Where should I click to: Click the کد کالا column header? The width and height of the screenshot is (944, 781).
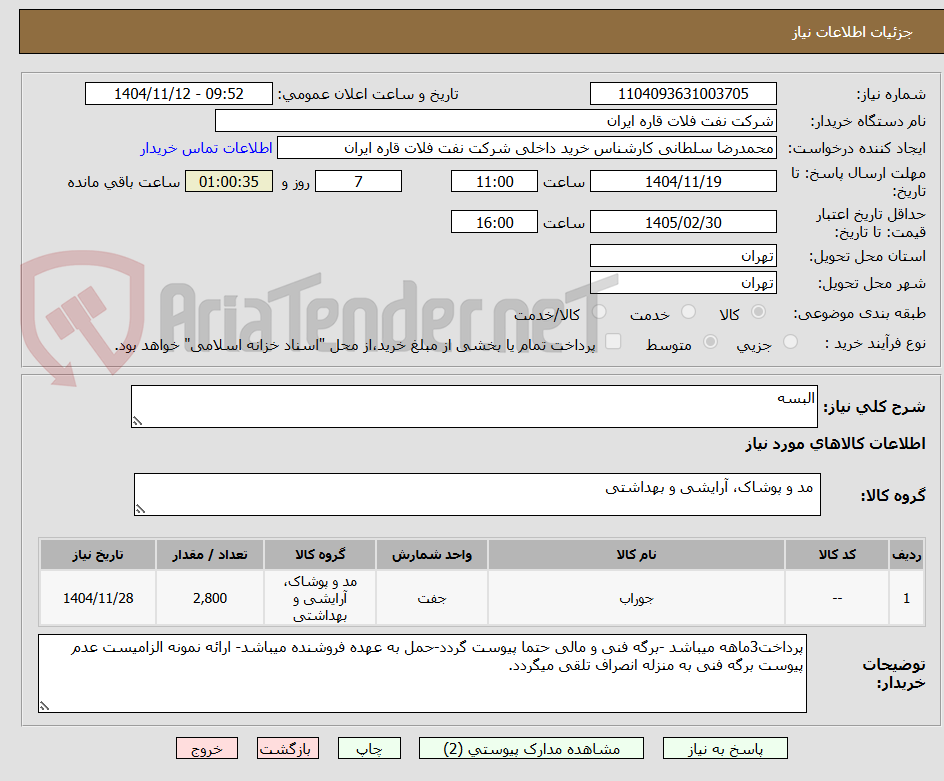point(837,555)
